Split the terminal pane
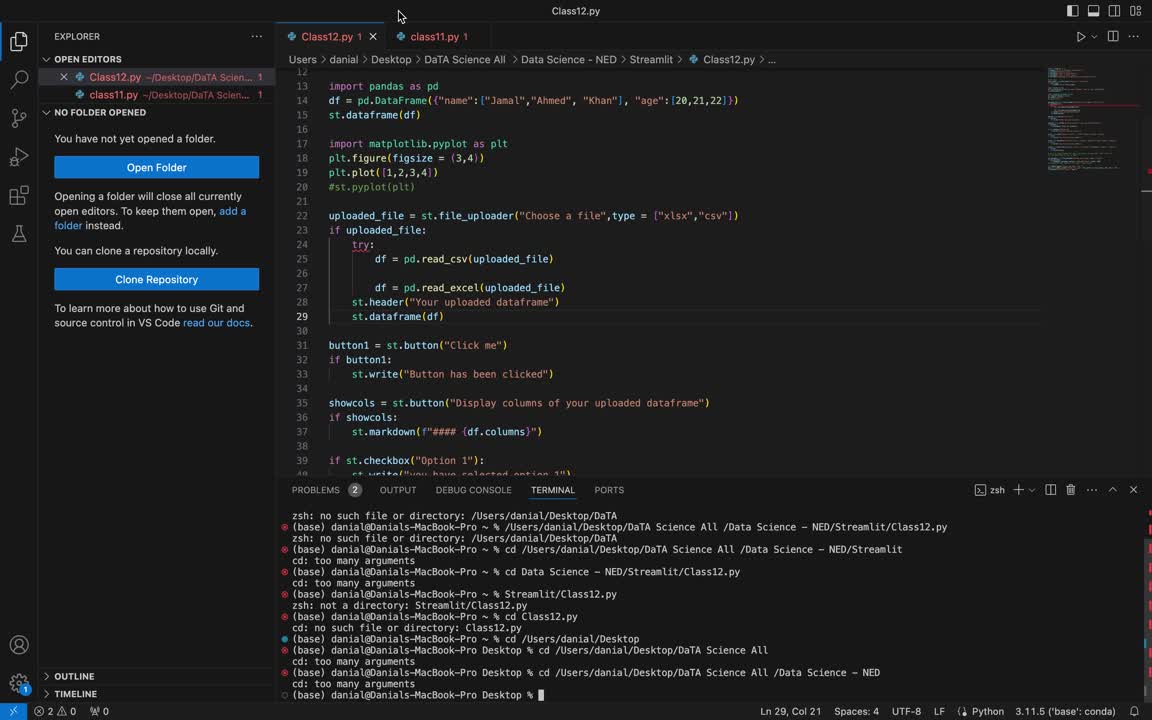Viewport: 1152px width, 720px height. 1051,489
